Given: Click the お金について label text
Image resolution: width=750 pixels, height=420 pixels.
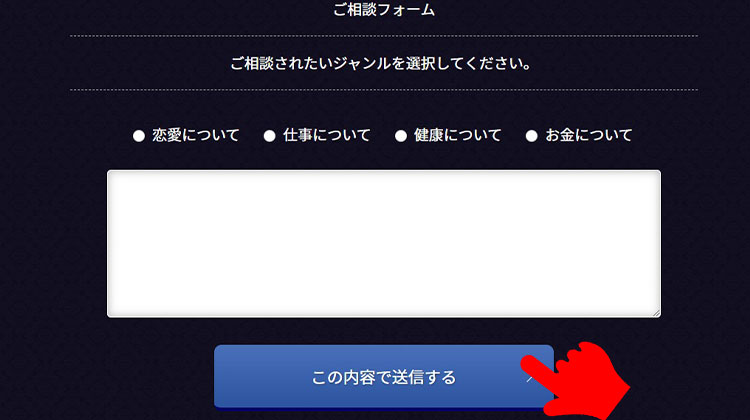Looking at the screenshot, I should pos(589,135).
